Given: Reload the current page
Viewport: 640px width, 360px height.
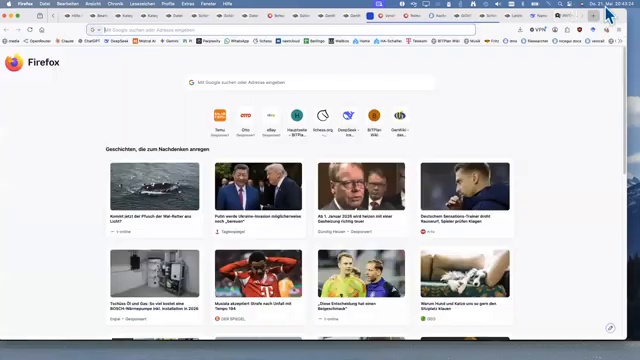Looking at the screenshot, I should (30, 30).
